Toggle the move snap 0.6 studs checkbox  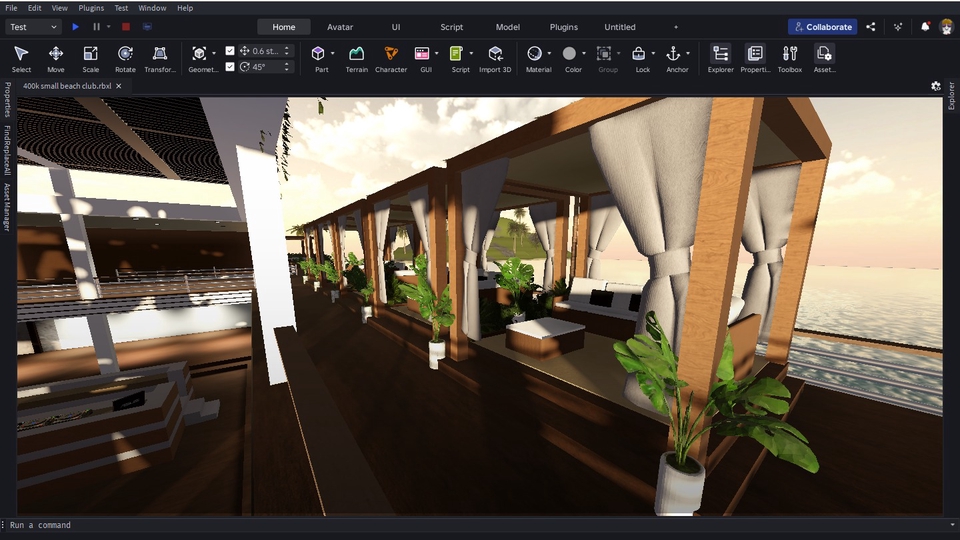pyautogui.click(x=231, y=51)
